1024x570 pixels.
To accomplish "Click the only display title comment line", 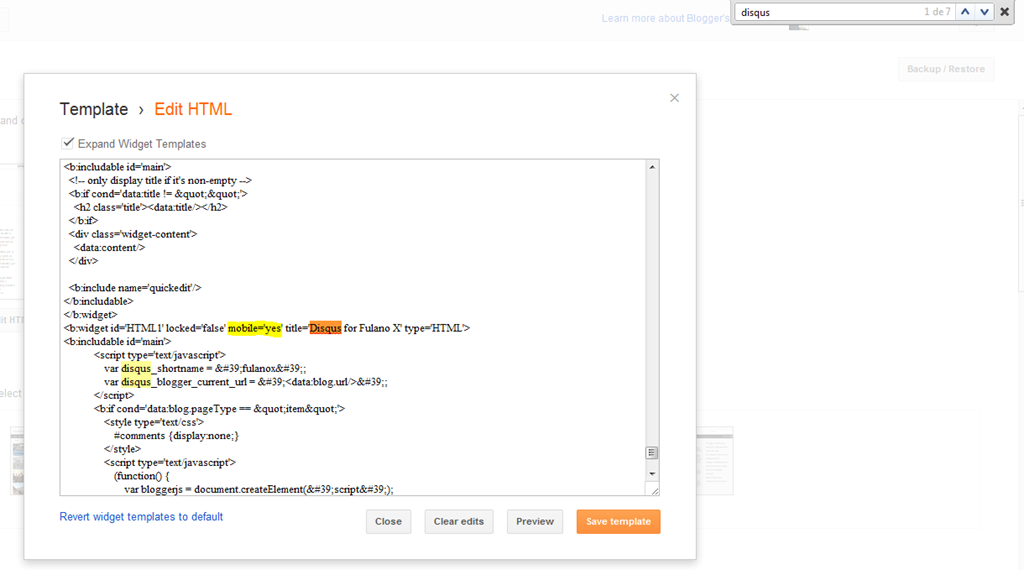I will point(160,181).
